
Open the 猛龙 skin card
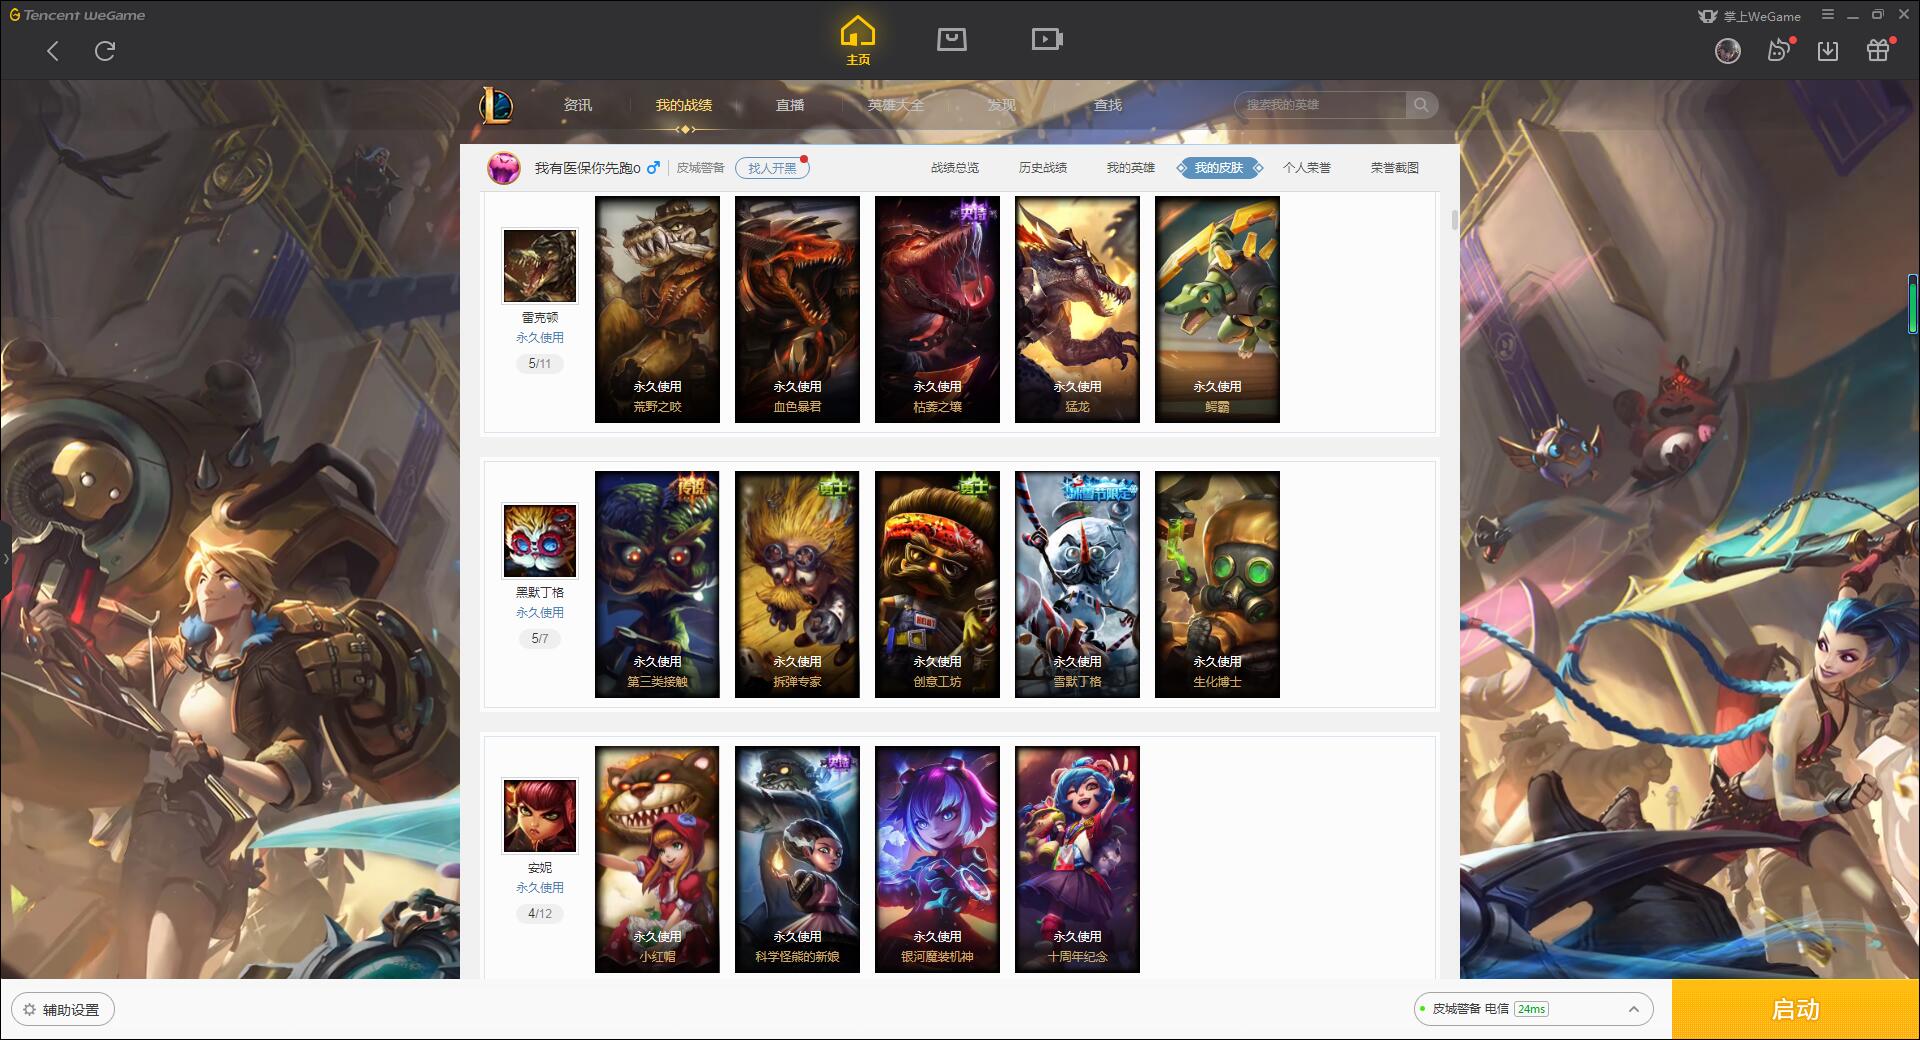coord(1077,309)
